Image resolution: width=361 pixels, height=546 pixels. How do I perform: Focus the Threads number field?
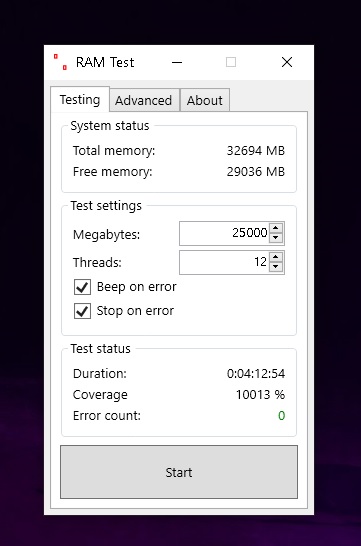(x=225, y=262)
